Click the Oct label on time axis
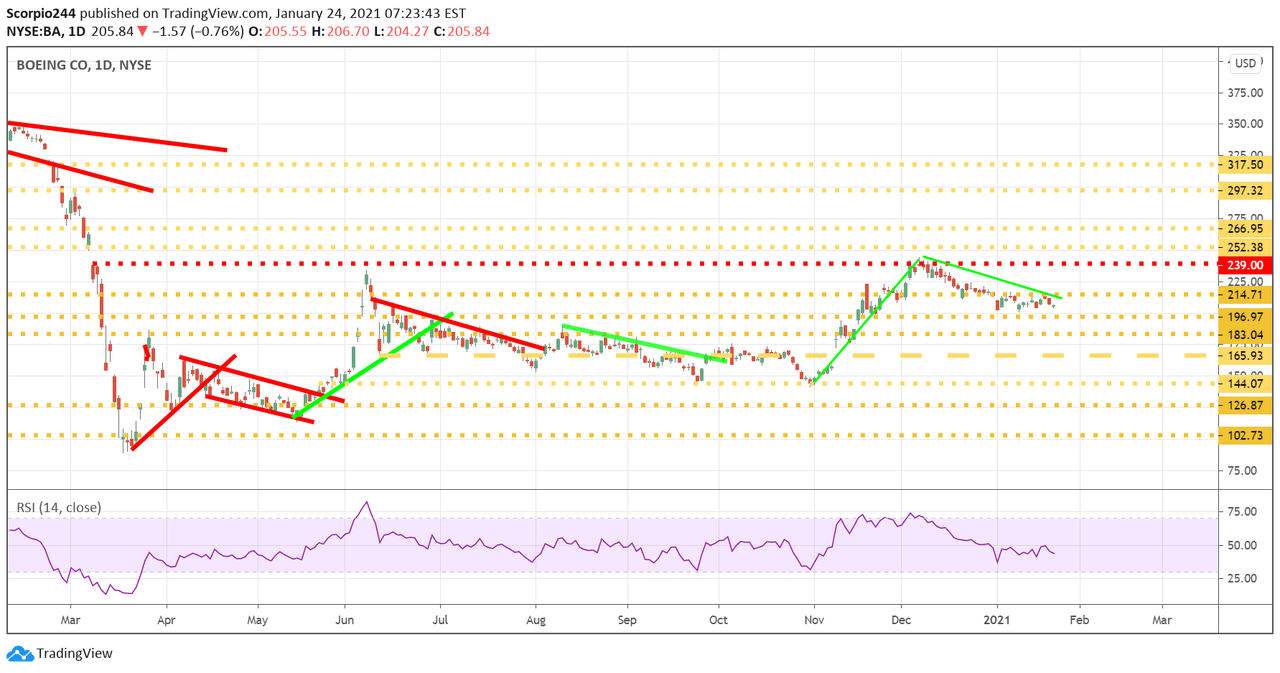The image size is (1280, 673). click(718, 620)
